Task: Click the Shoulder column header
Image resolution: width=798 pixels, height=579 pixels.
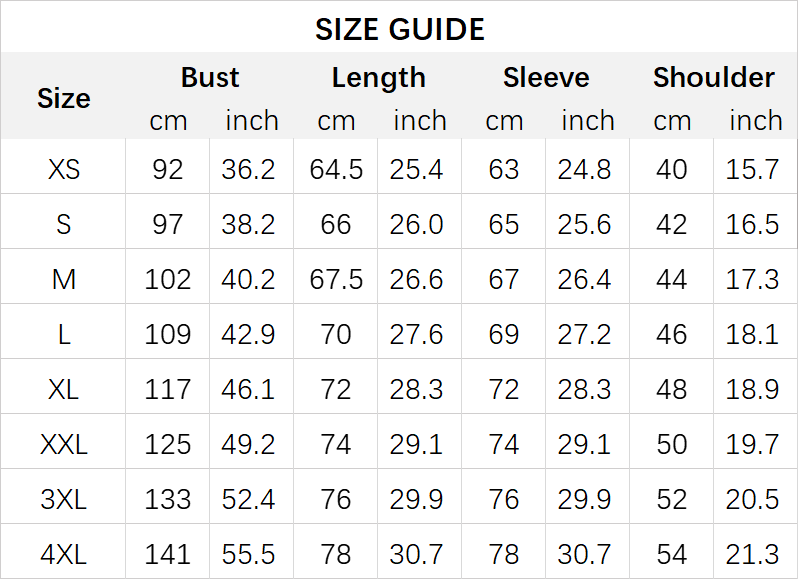Action: (713, 78)
